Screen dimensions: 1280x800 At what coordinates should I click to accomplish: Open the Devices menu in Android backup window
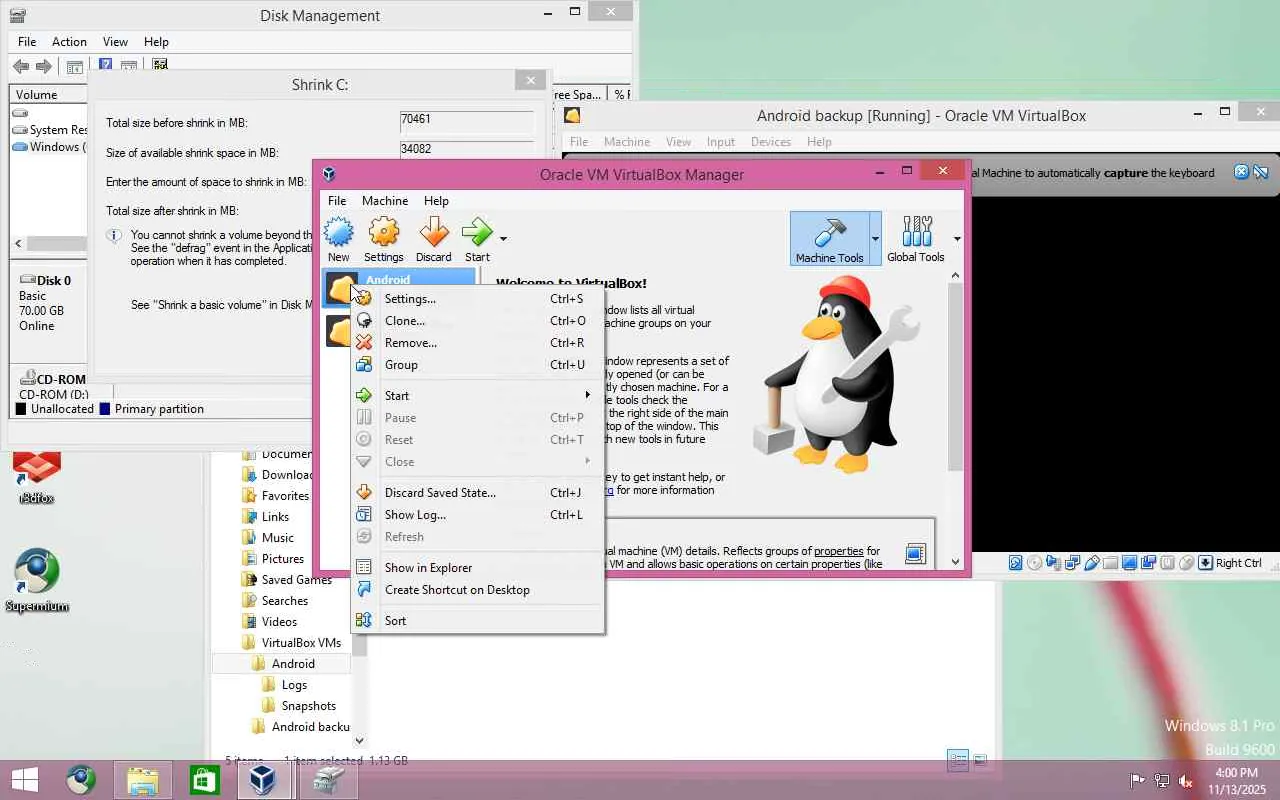771,142
